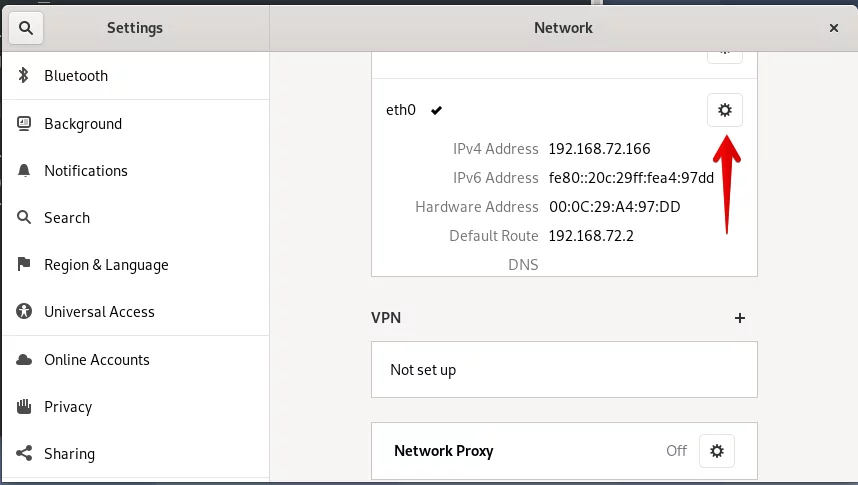Click the Not set up VPN row
This screenshot has height=485, width=858.
click(564, 370)
